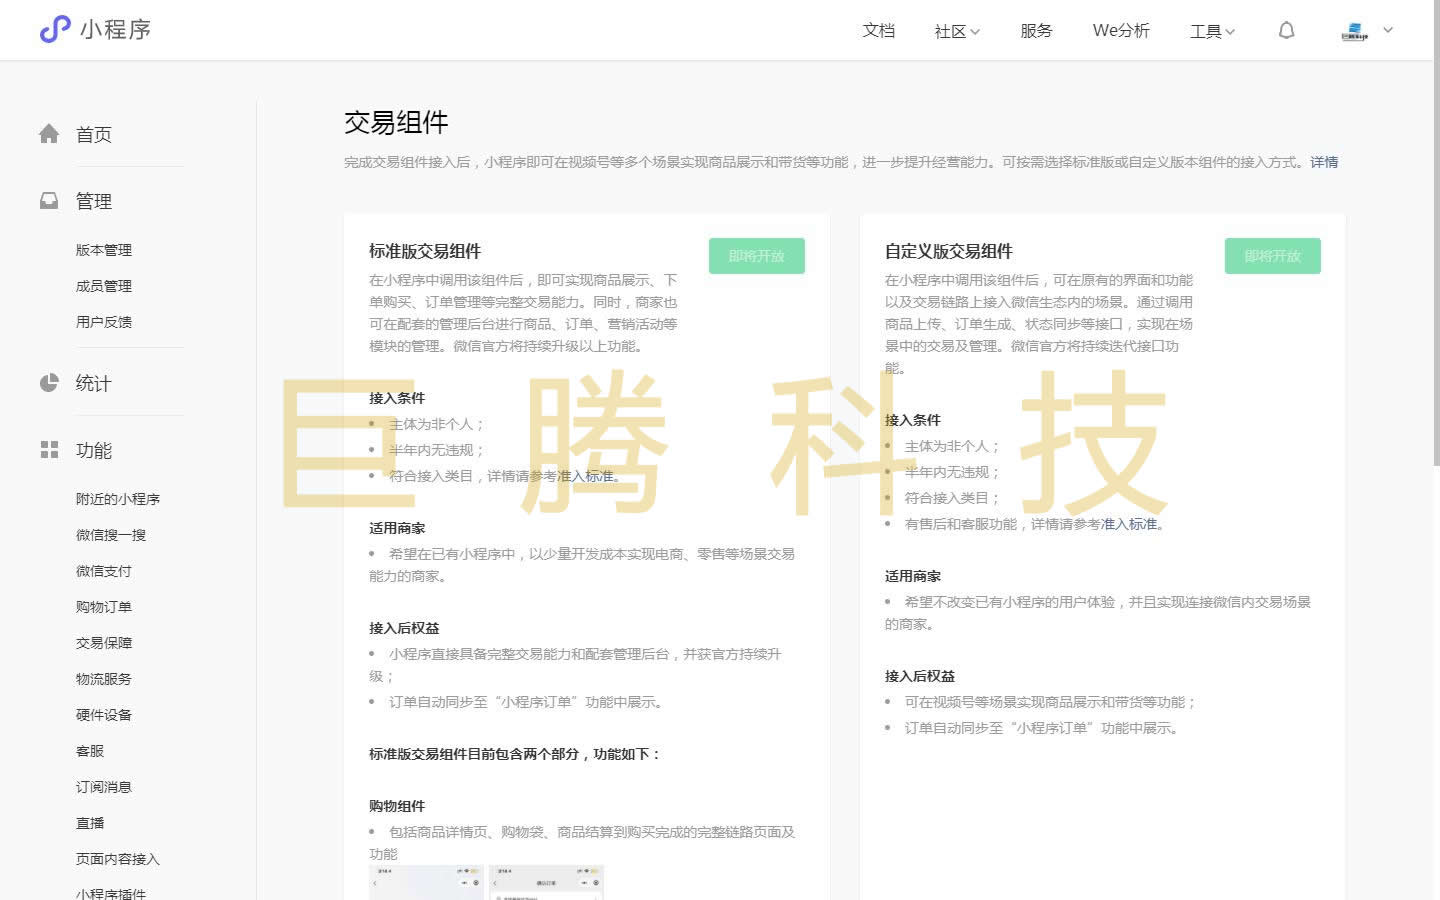The width and height of the screenshot is (1440, 900).
Task: Open 准入标准 link in 标准版 card
Action: pyautogui.click(x=585, y=476)
